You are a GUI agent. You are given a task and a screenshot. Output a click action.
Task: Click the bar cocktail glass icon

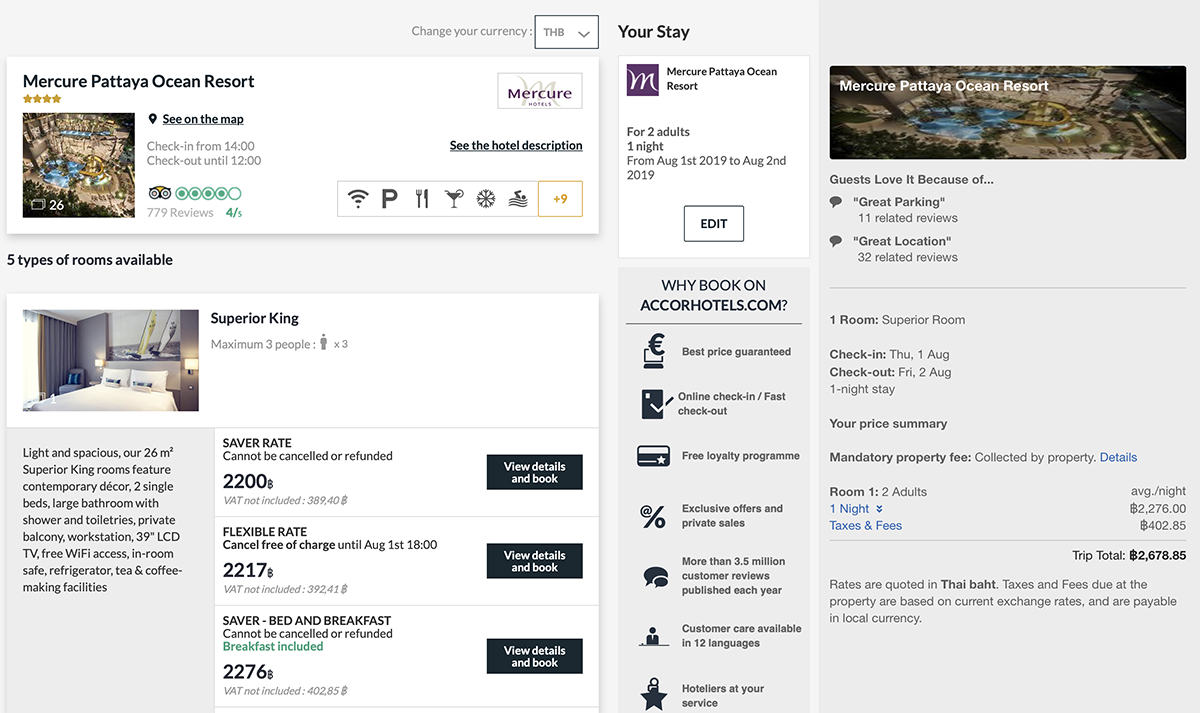(455, 198)
